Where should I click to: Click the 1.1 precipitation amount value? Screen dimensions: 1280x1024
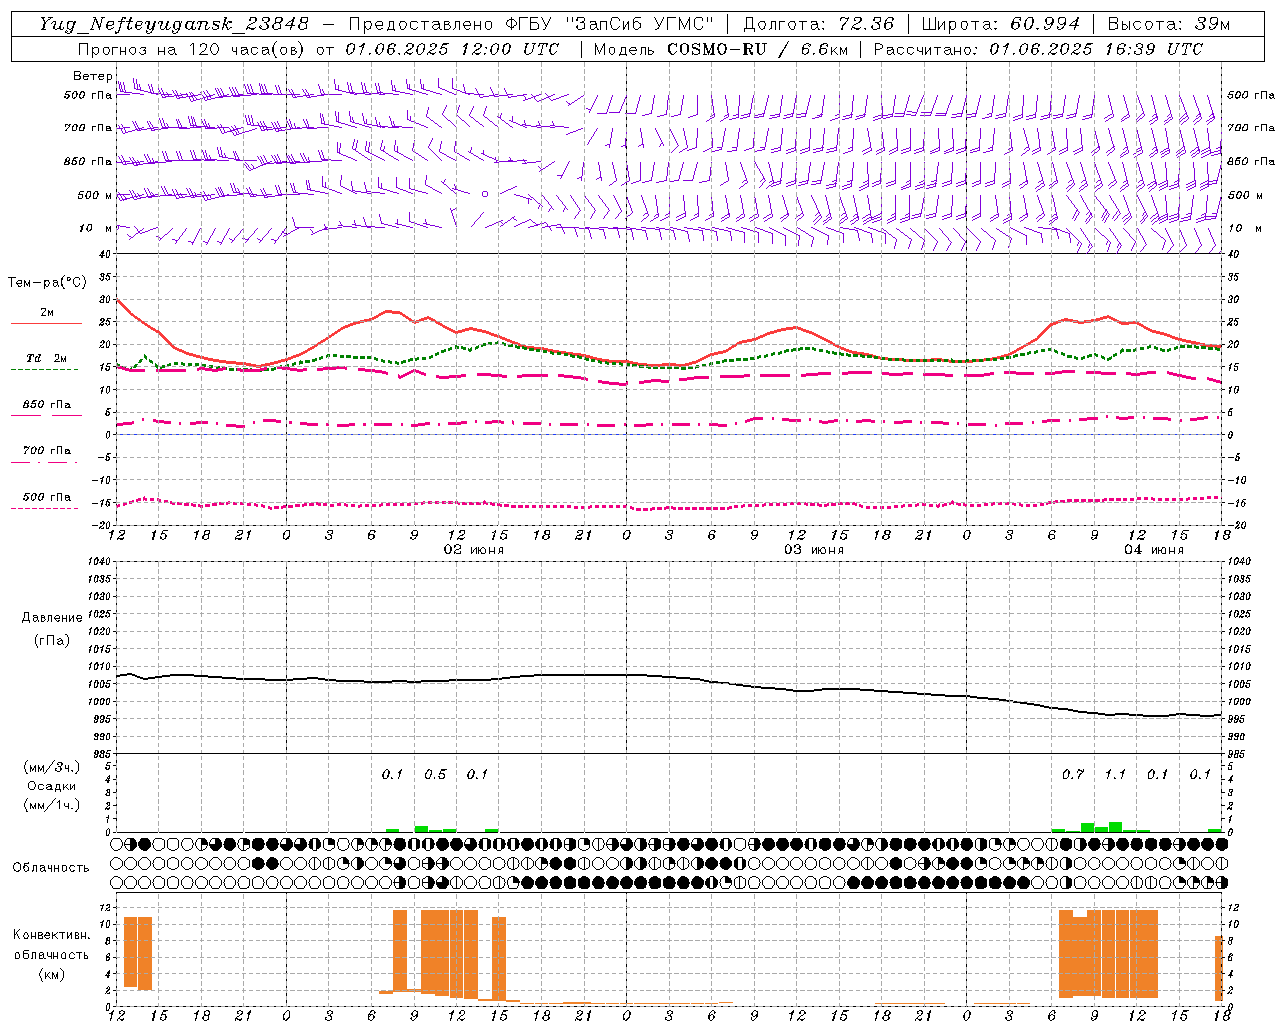1115,775
